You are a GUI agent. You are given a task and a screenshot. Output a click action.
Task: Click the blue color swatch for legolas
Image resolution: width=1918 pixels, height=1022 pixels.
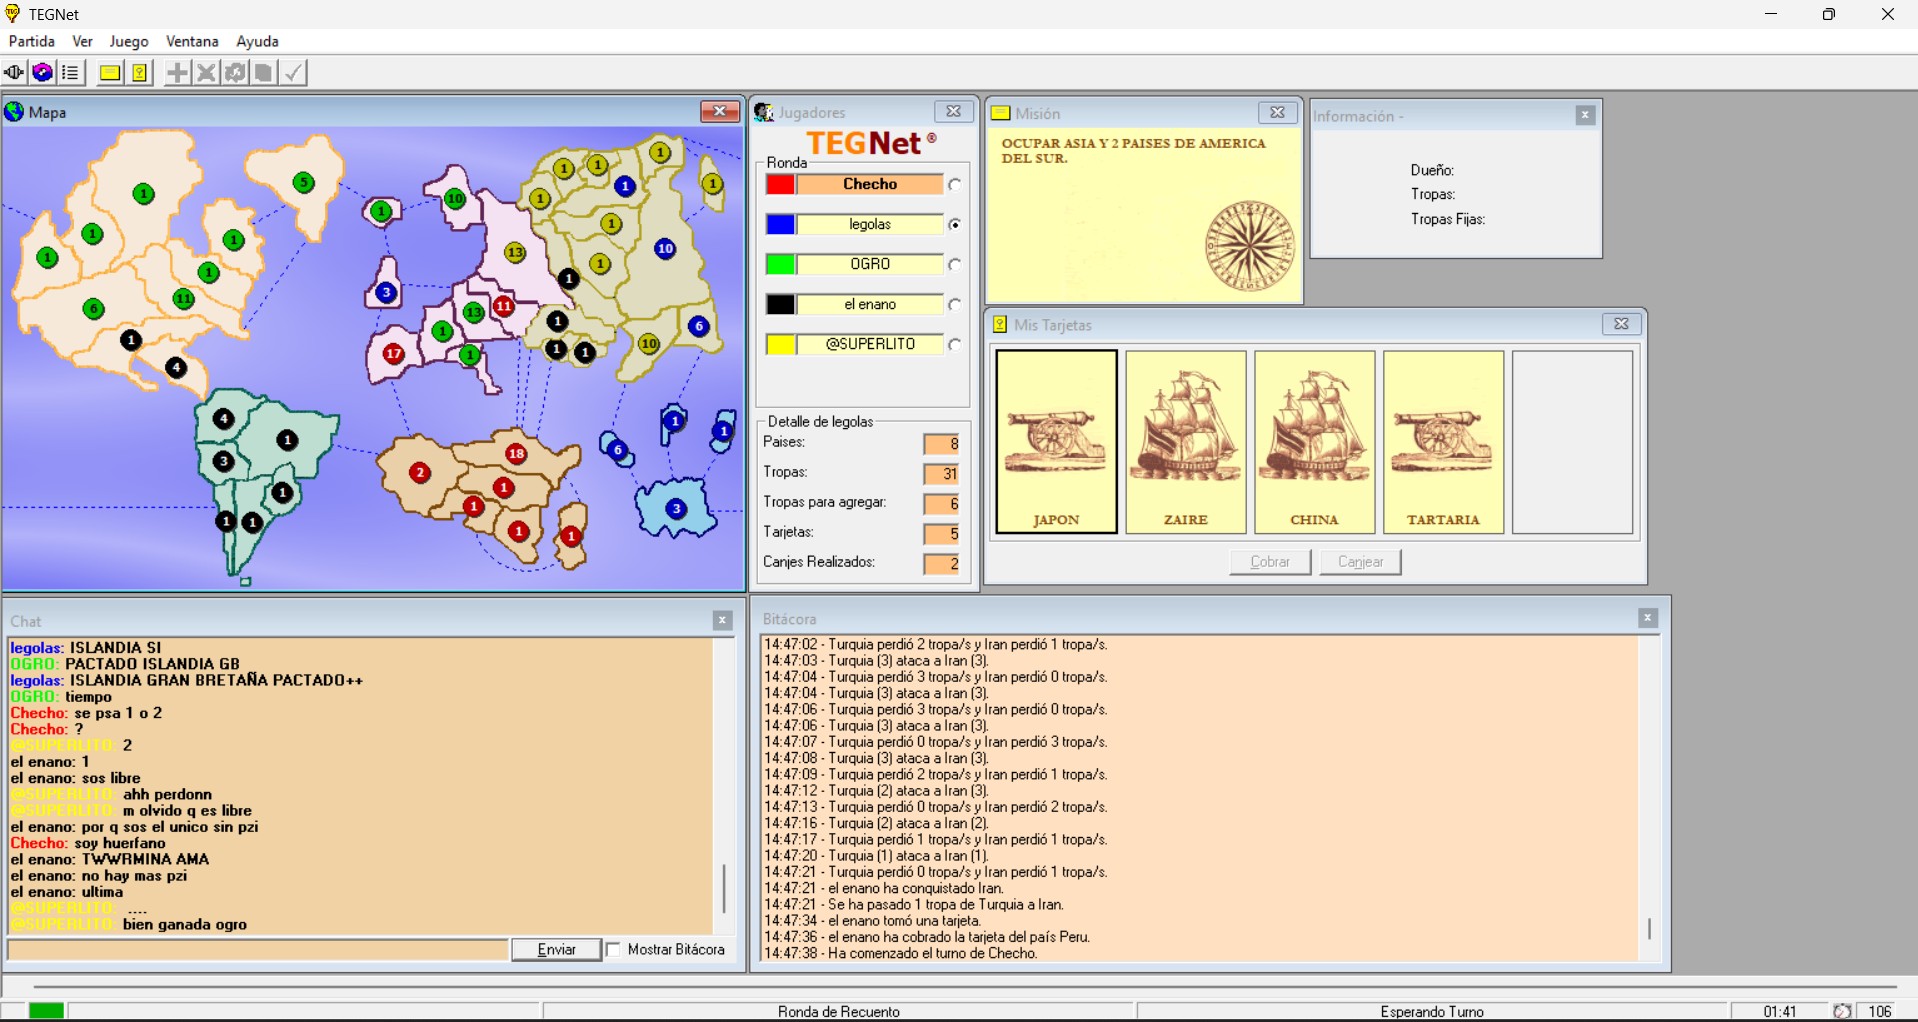[781, 225]
